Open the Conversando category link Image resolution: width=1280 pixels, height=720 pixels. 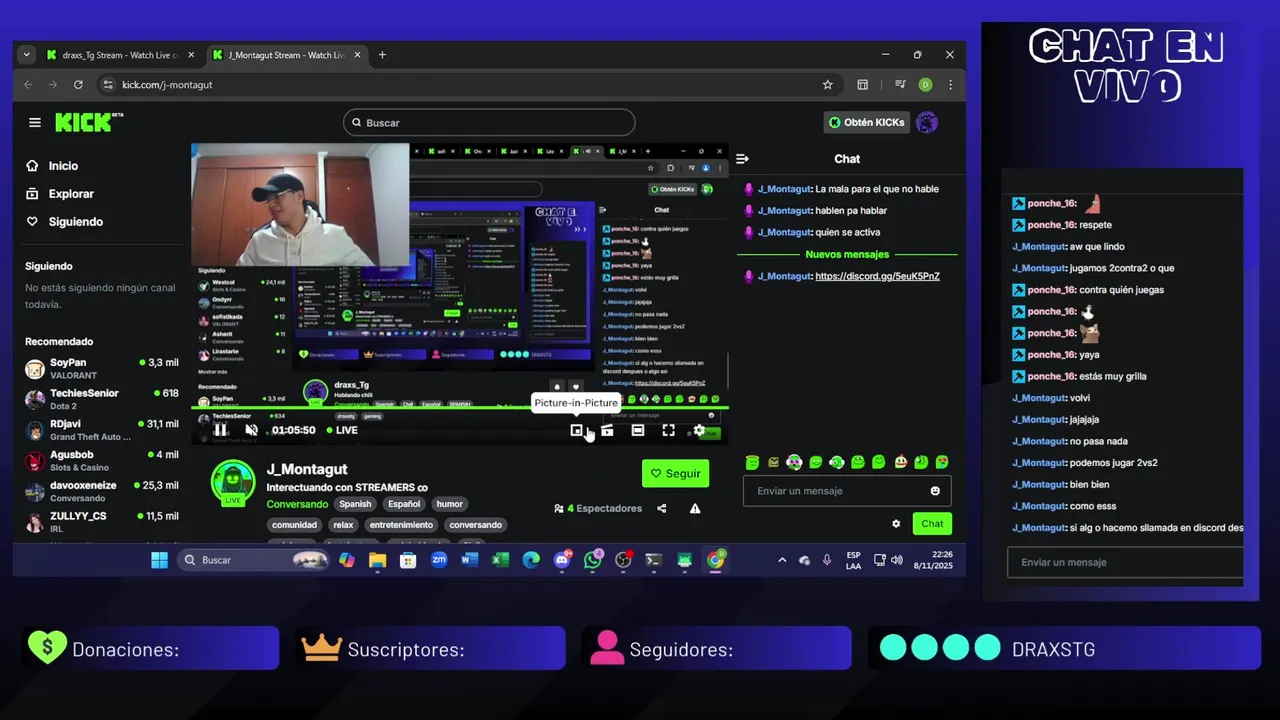(297, 504)
